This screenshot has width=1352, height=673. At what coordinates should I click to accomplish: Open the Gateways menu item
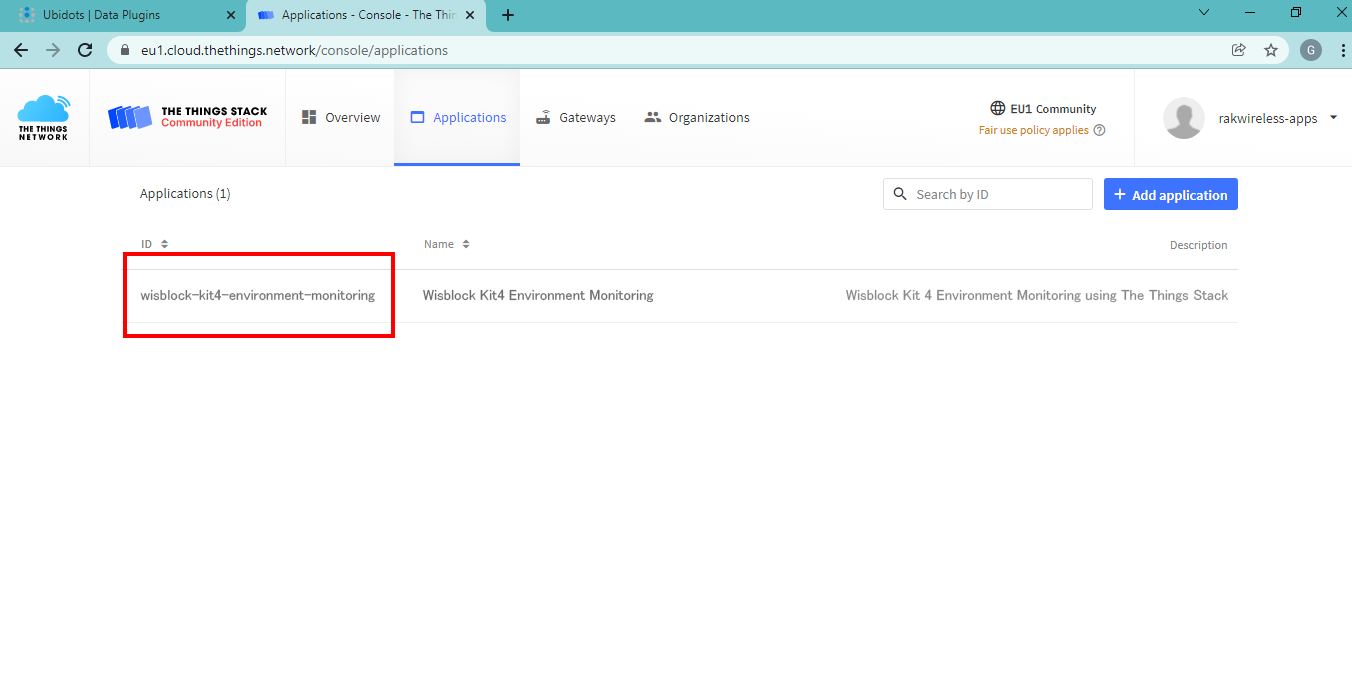(576, 117)
